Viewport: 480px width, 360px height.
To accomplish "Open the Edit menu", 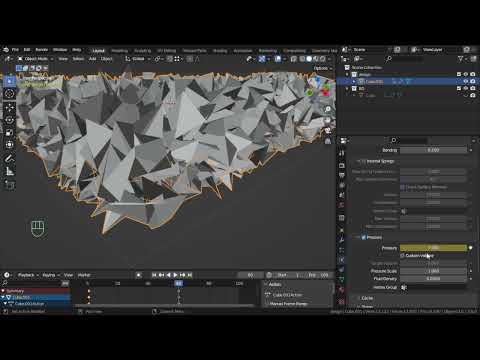I will click(27, 50).
